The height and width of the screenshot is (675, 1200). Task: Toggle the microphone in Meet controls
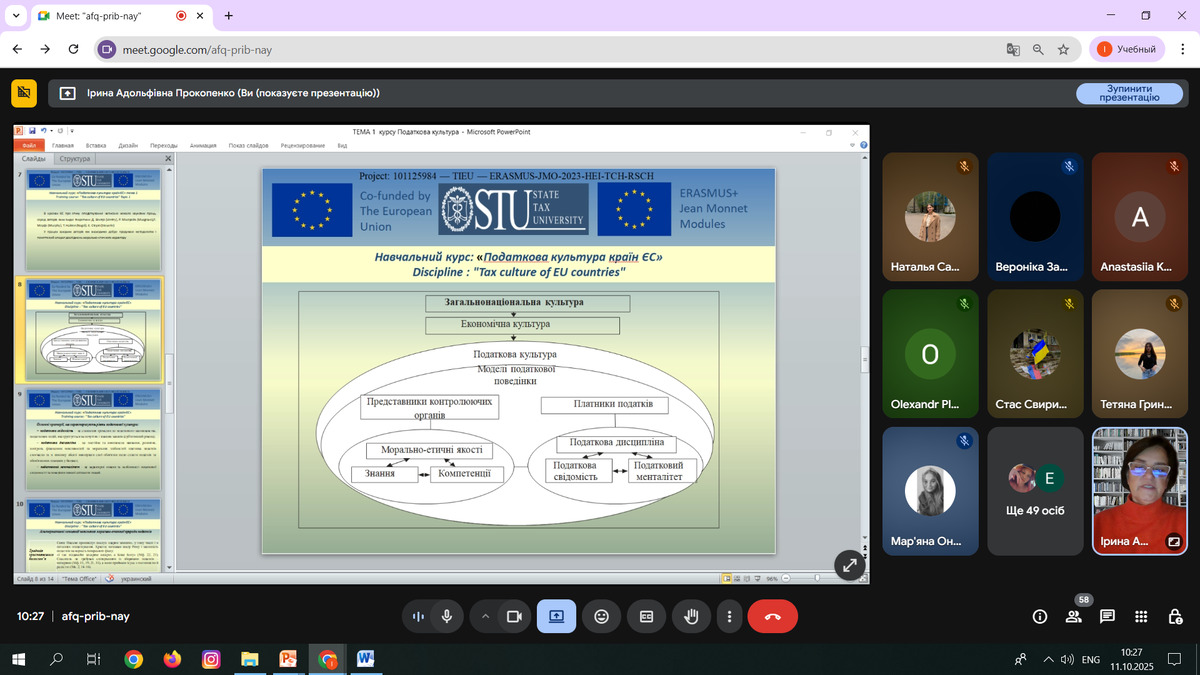(446, 617)
